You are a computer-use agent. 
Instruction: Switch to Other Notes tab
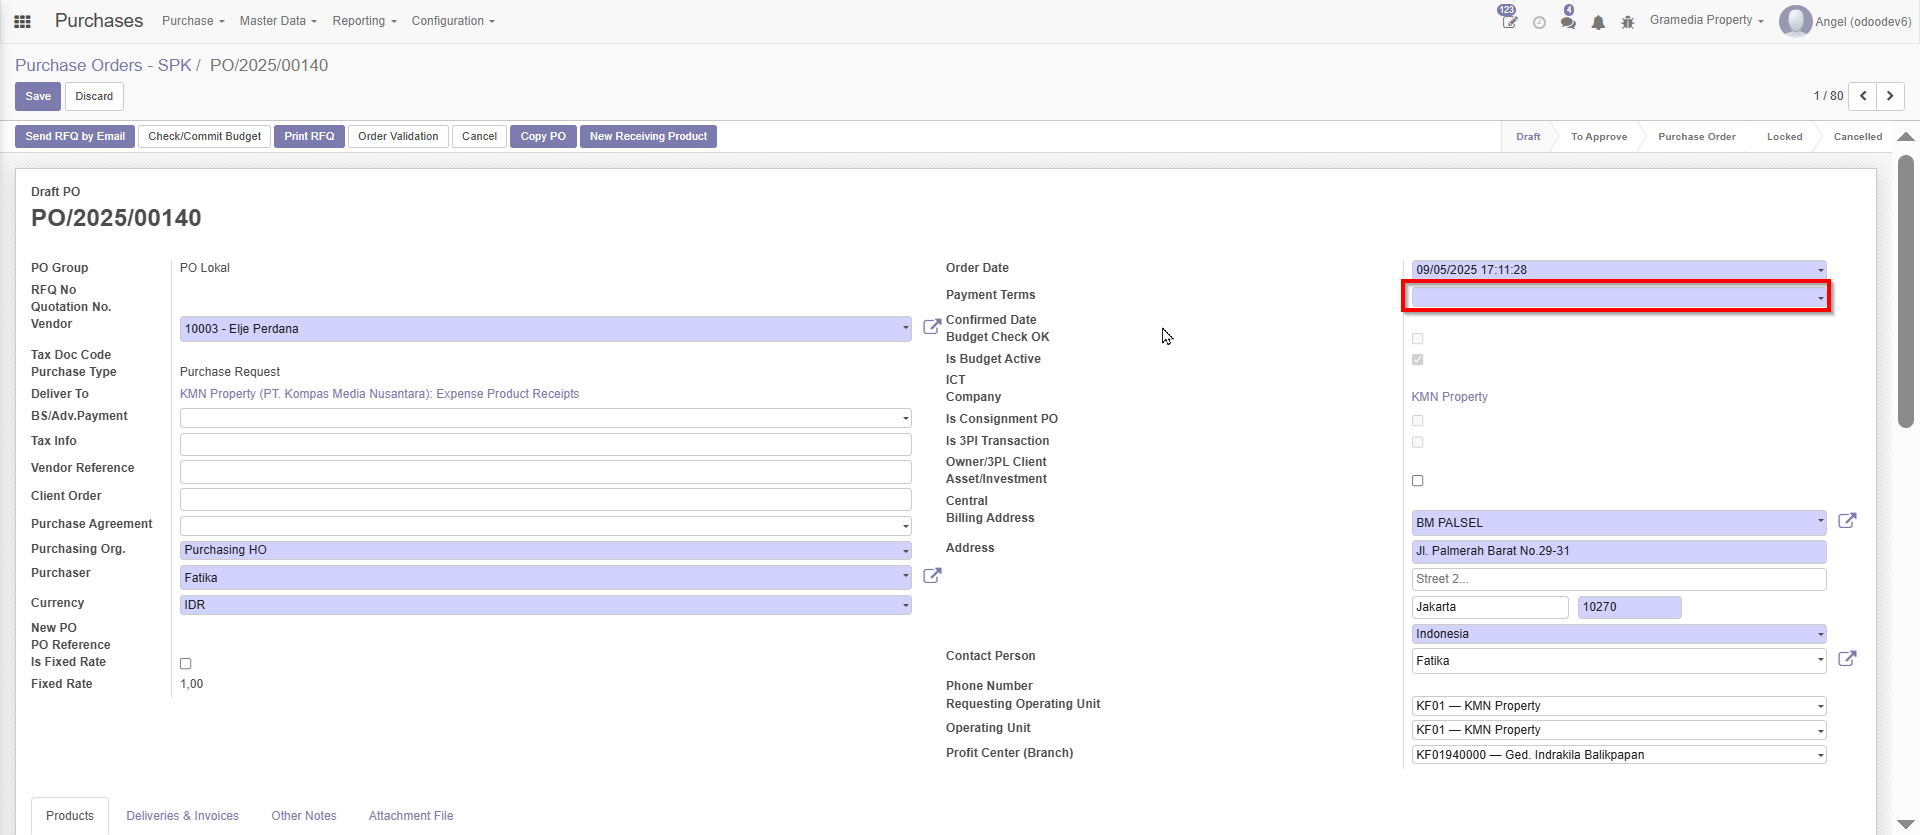(x=304, y=816)
